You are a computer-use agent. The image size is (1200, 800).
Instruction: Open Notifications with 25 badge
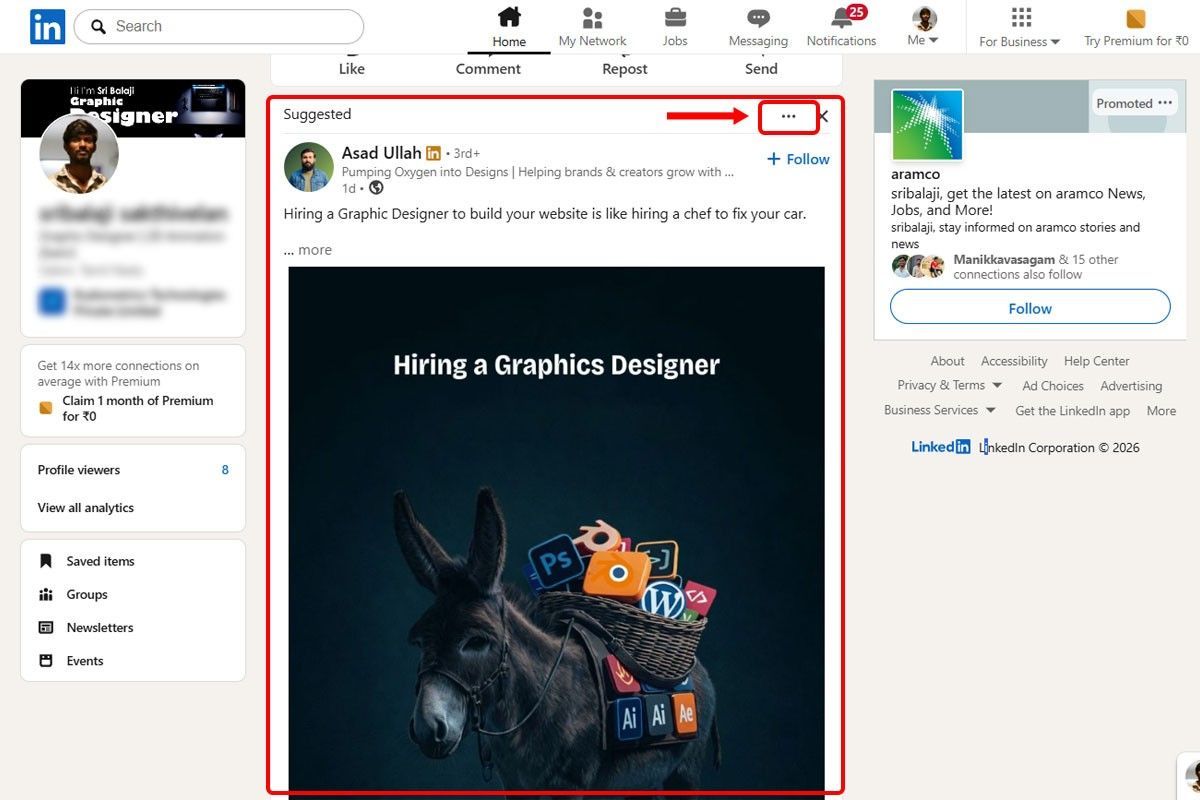pos(841,27)
